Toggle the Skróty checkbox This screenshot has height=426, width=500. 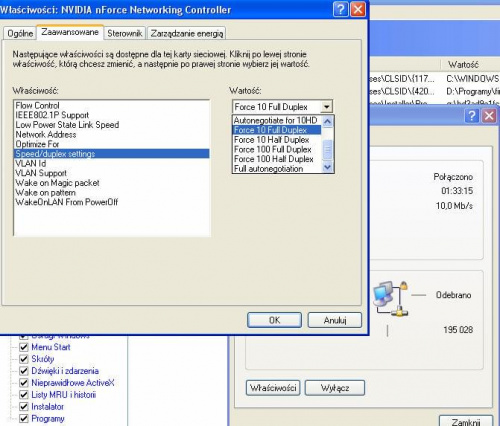[23, 359]
